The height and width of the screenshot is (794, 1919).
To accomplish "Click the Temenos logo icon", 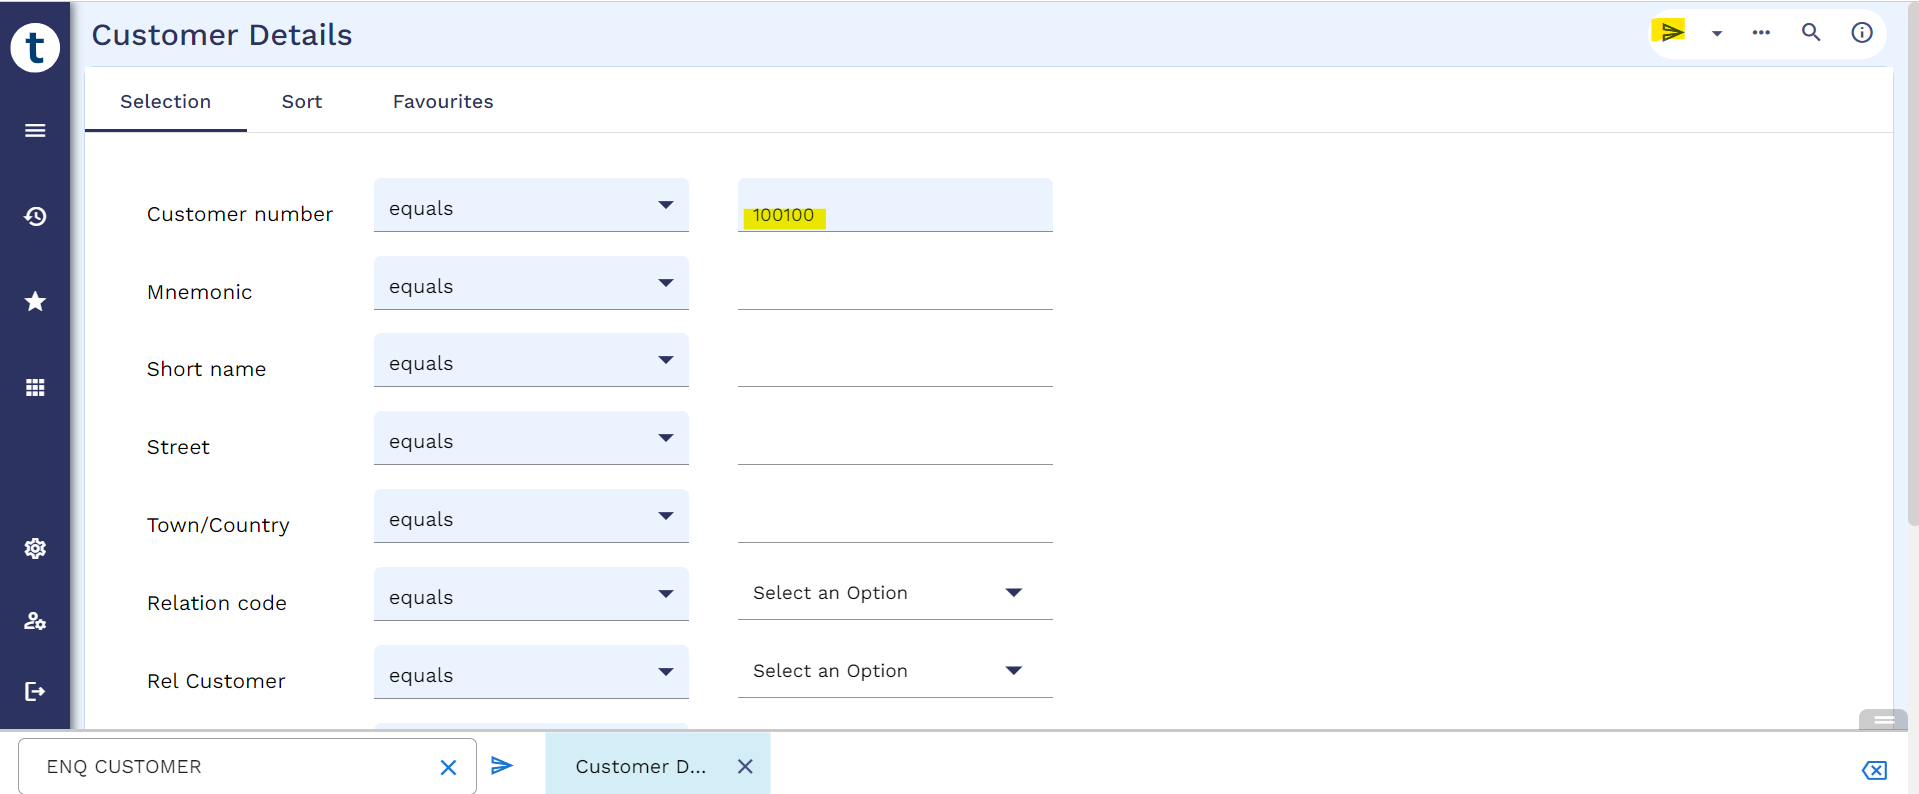I will tap(35, 47).
